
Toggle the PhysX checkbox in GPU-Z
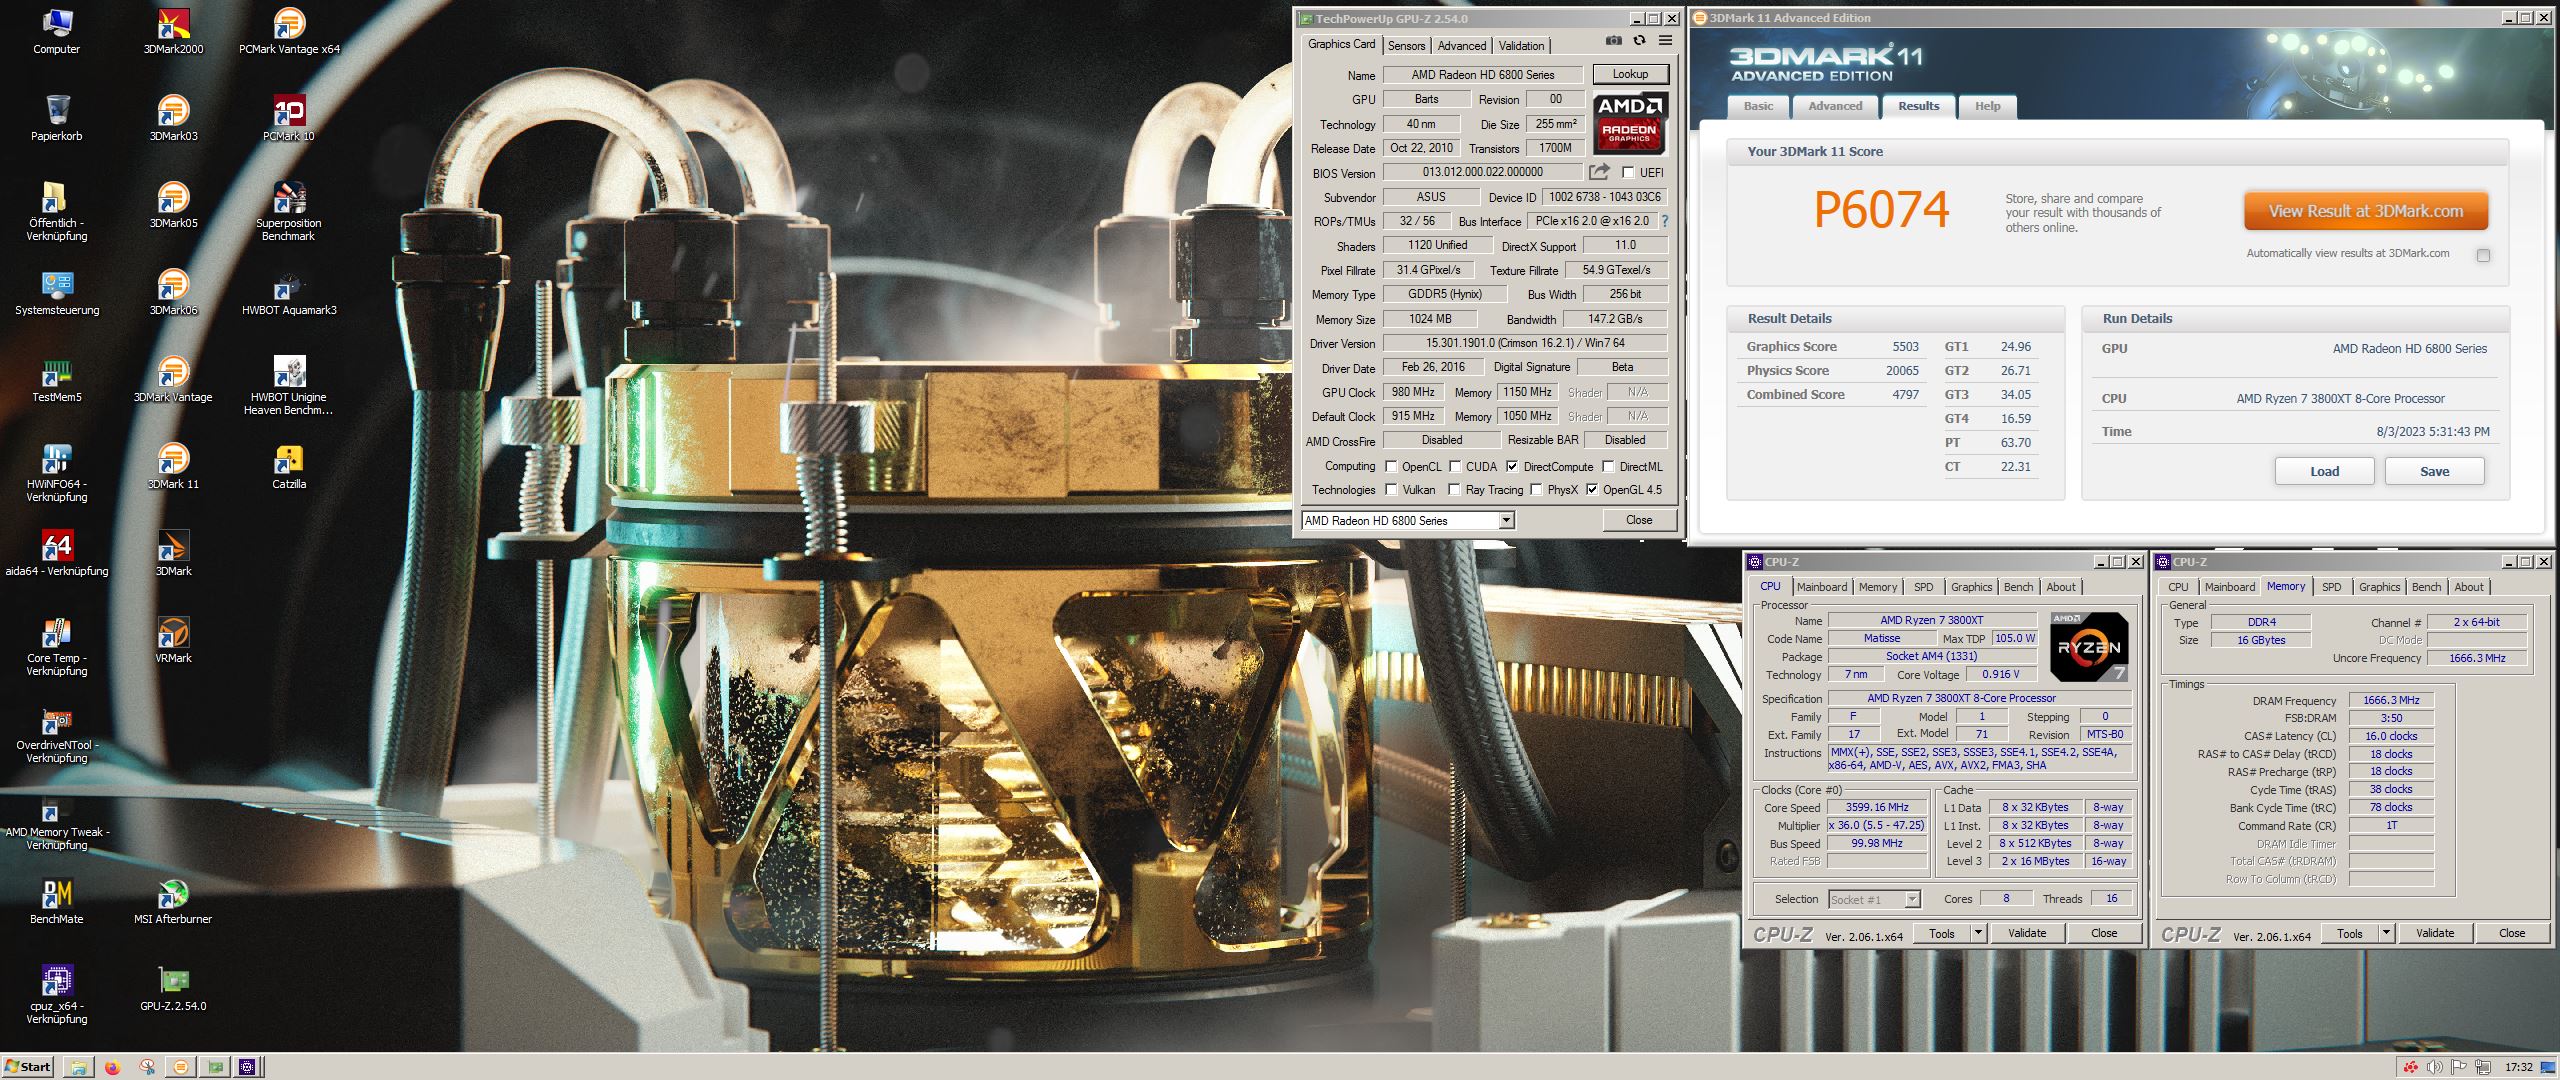pyautogui.click(x=1536, y=489)
